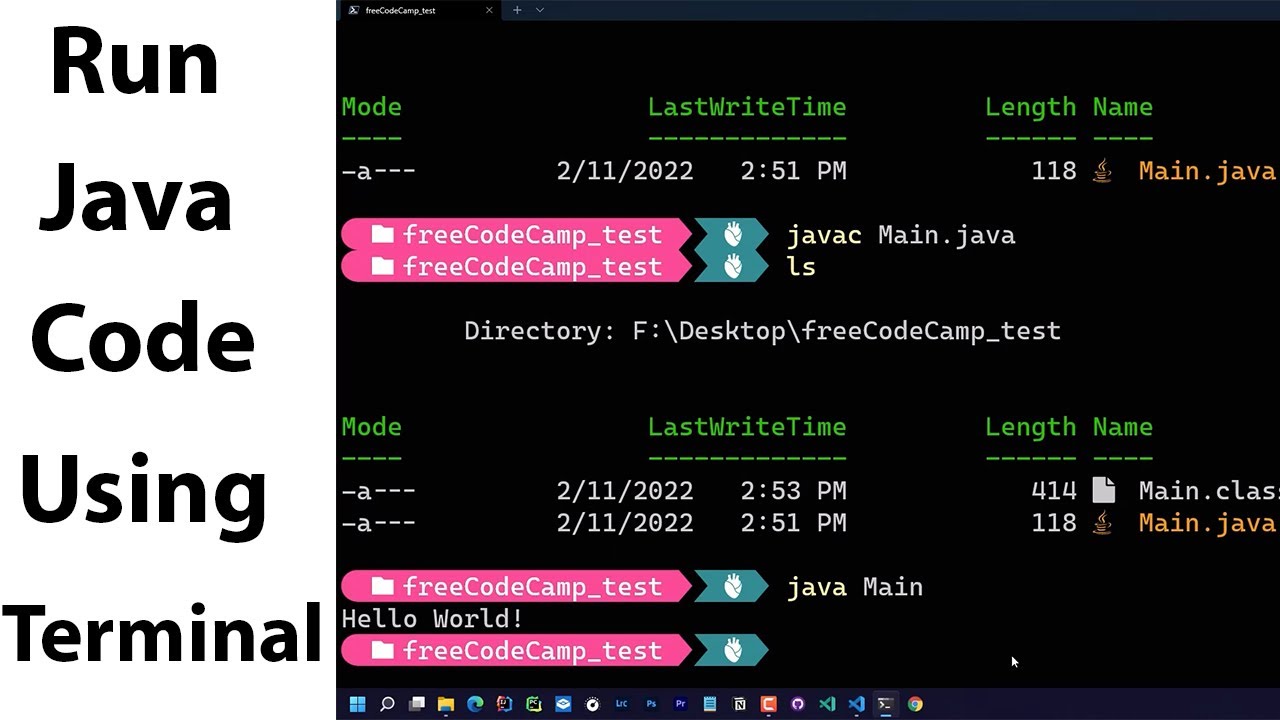1280x720 pixels.
Task: Click the PowerShell icon in terminal tab
Action: tap(354, 10)
